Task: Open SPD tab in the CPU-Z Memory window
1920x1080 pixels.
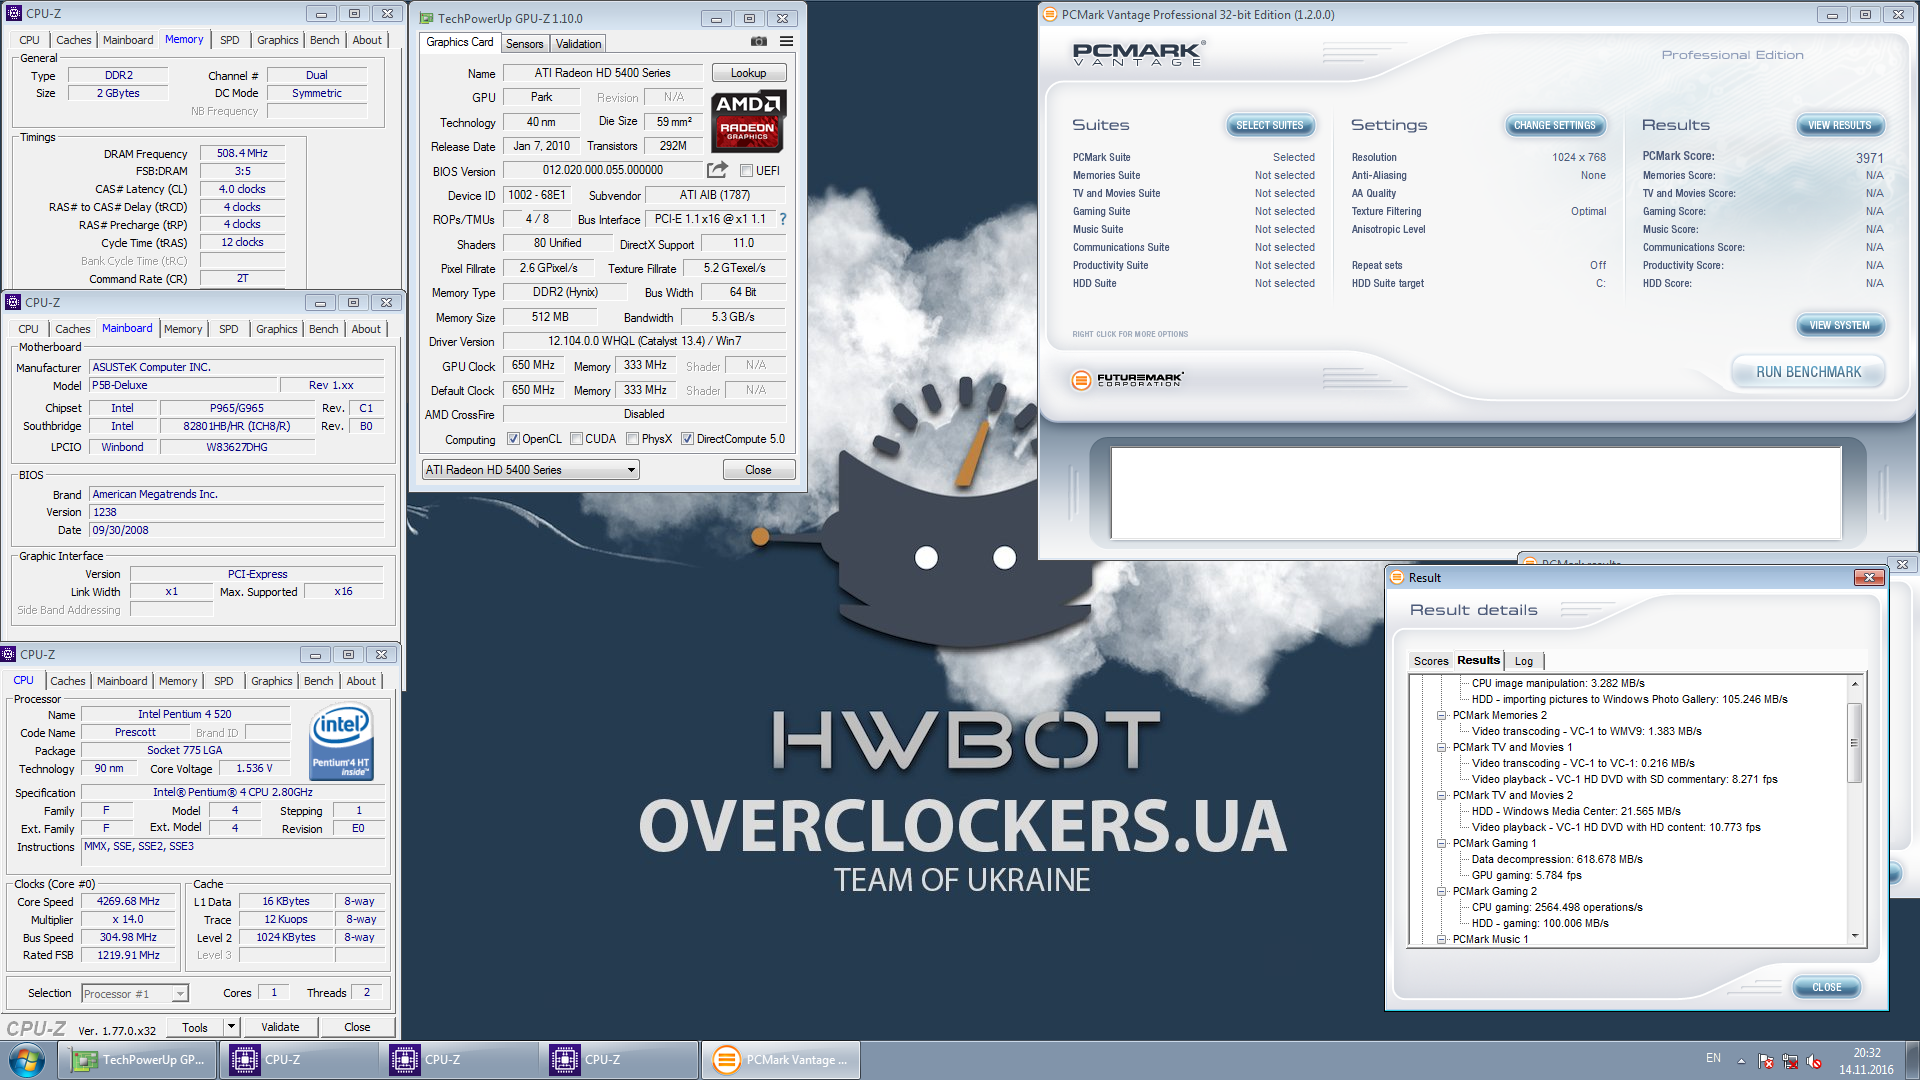Action: click(x=229, y=40)
